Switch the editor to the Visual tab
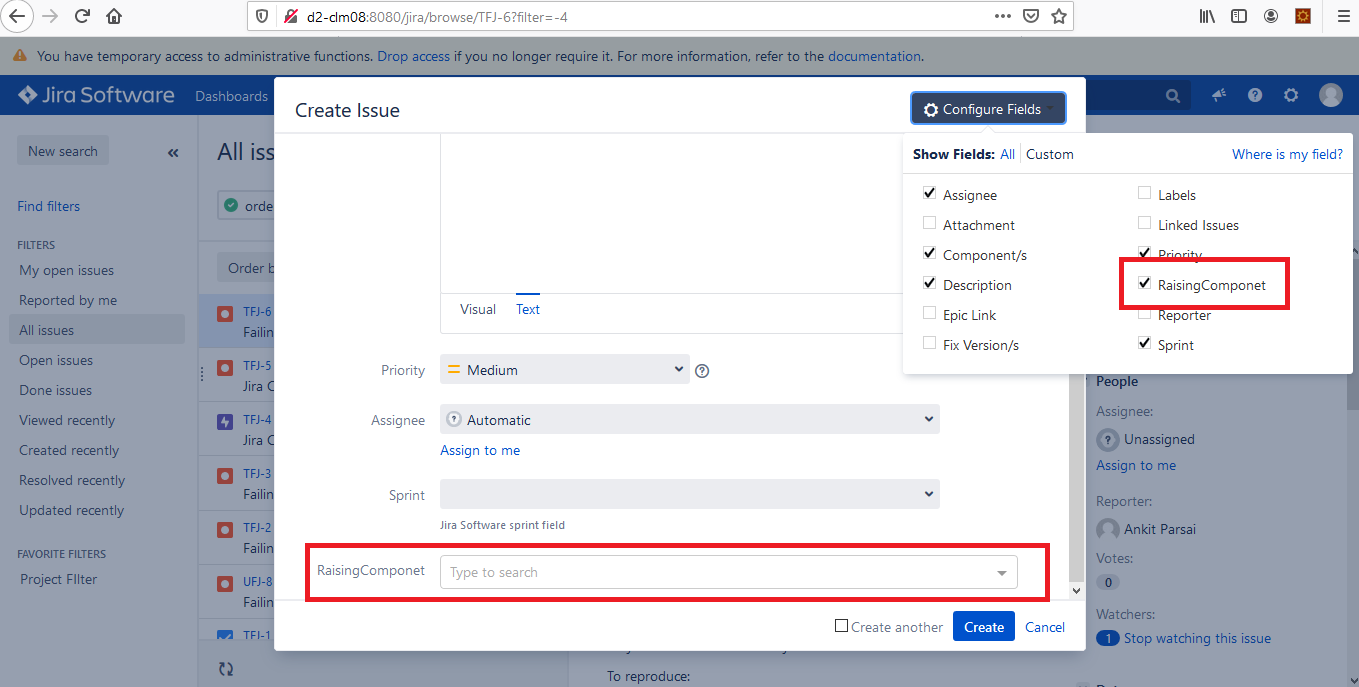The width and height of the screenshot is (1359, 687). 478,310
